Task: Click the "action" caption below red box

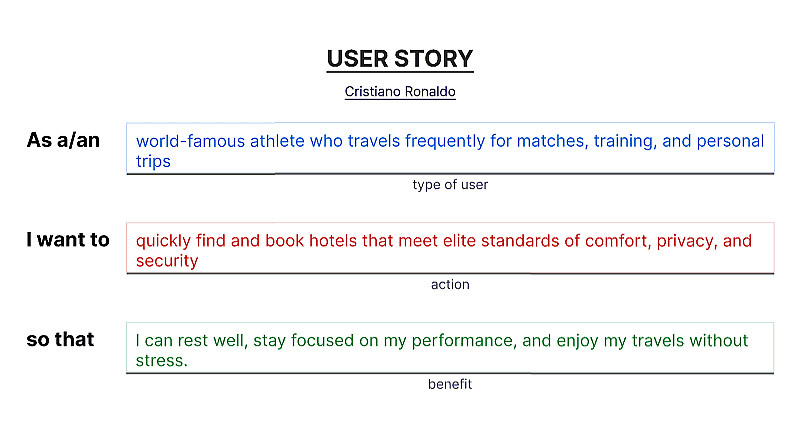Action: pos(450,285)
